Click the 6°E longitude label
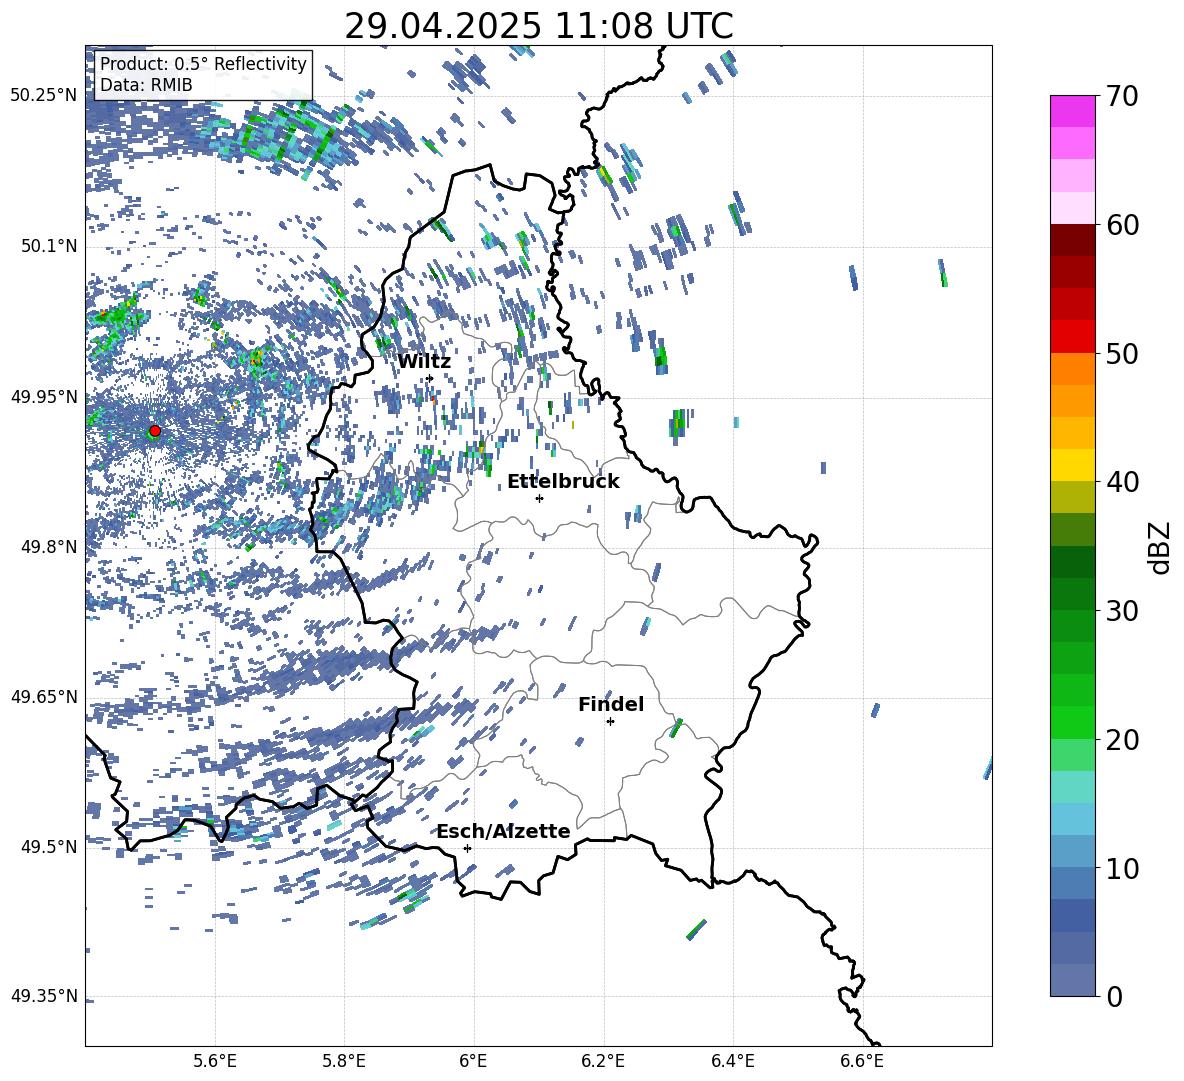 [x=474, y=1061]
